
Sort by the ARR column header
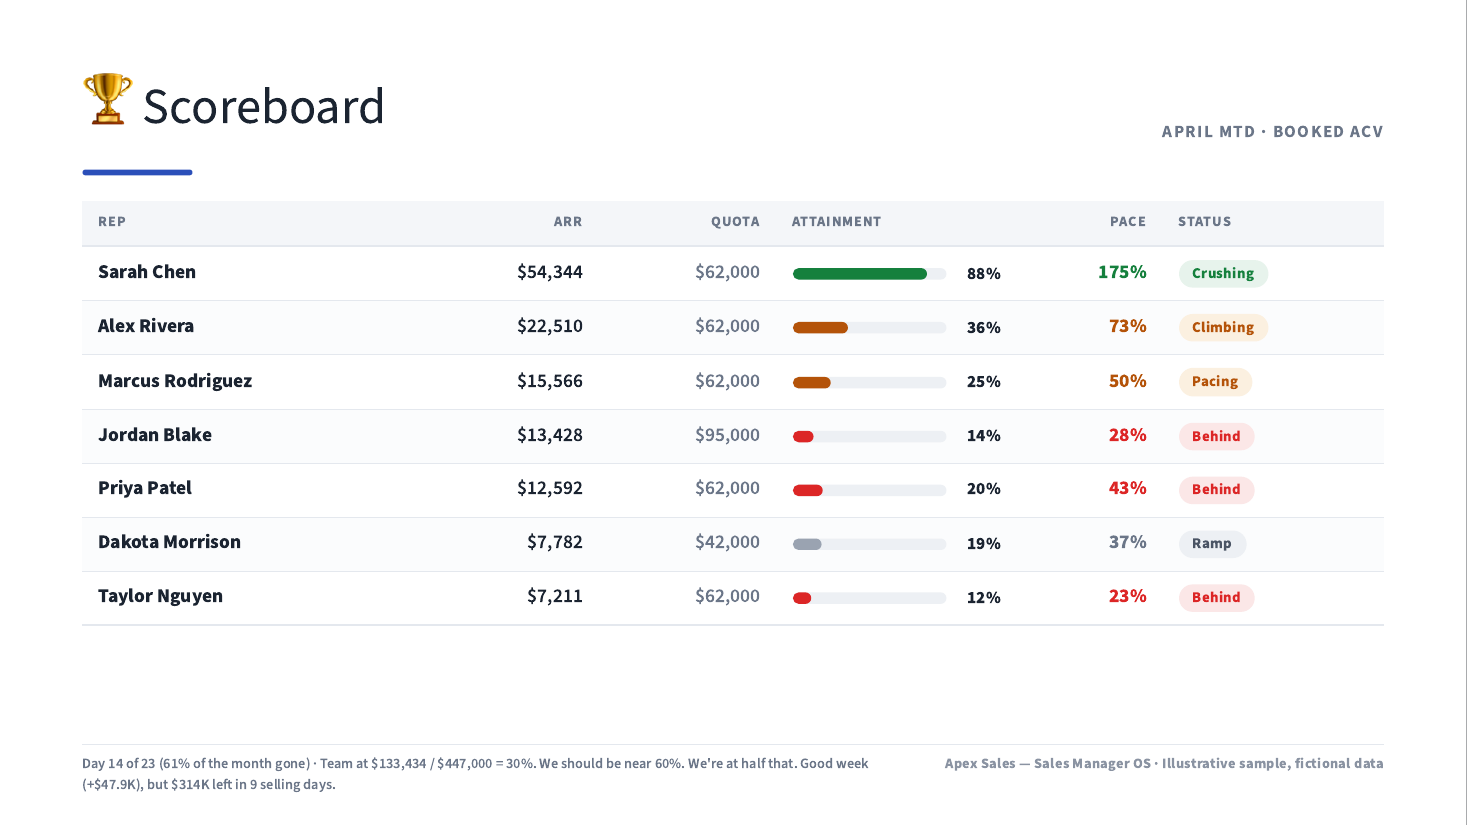click(568, 222)
